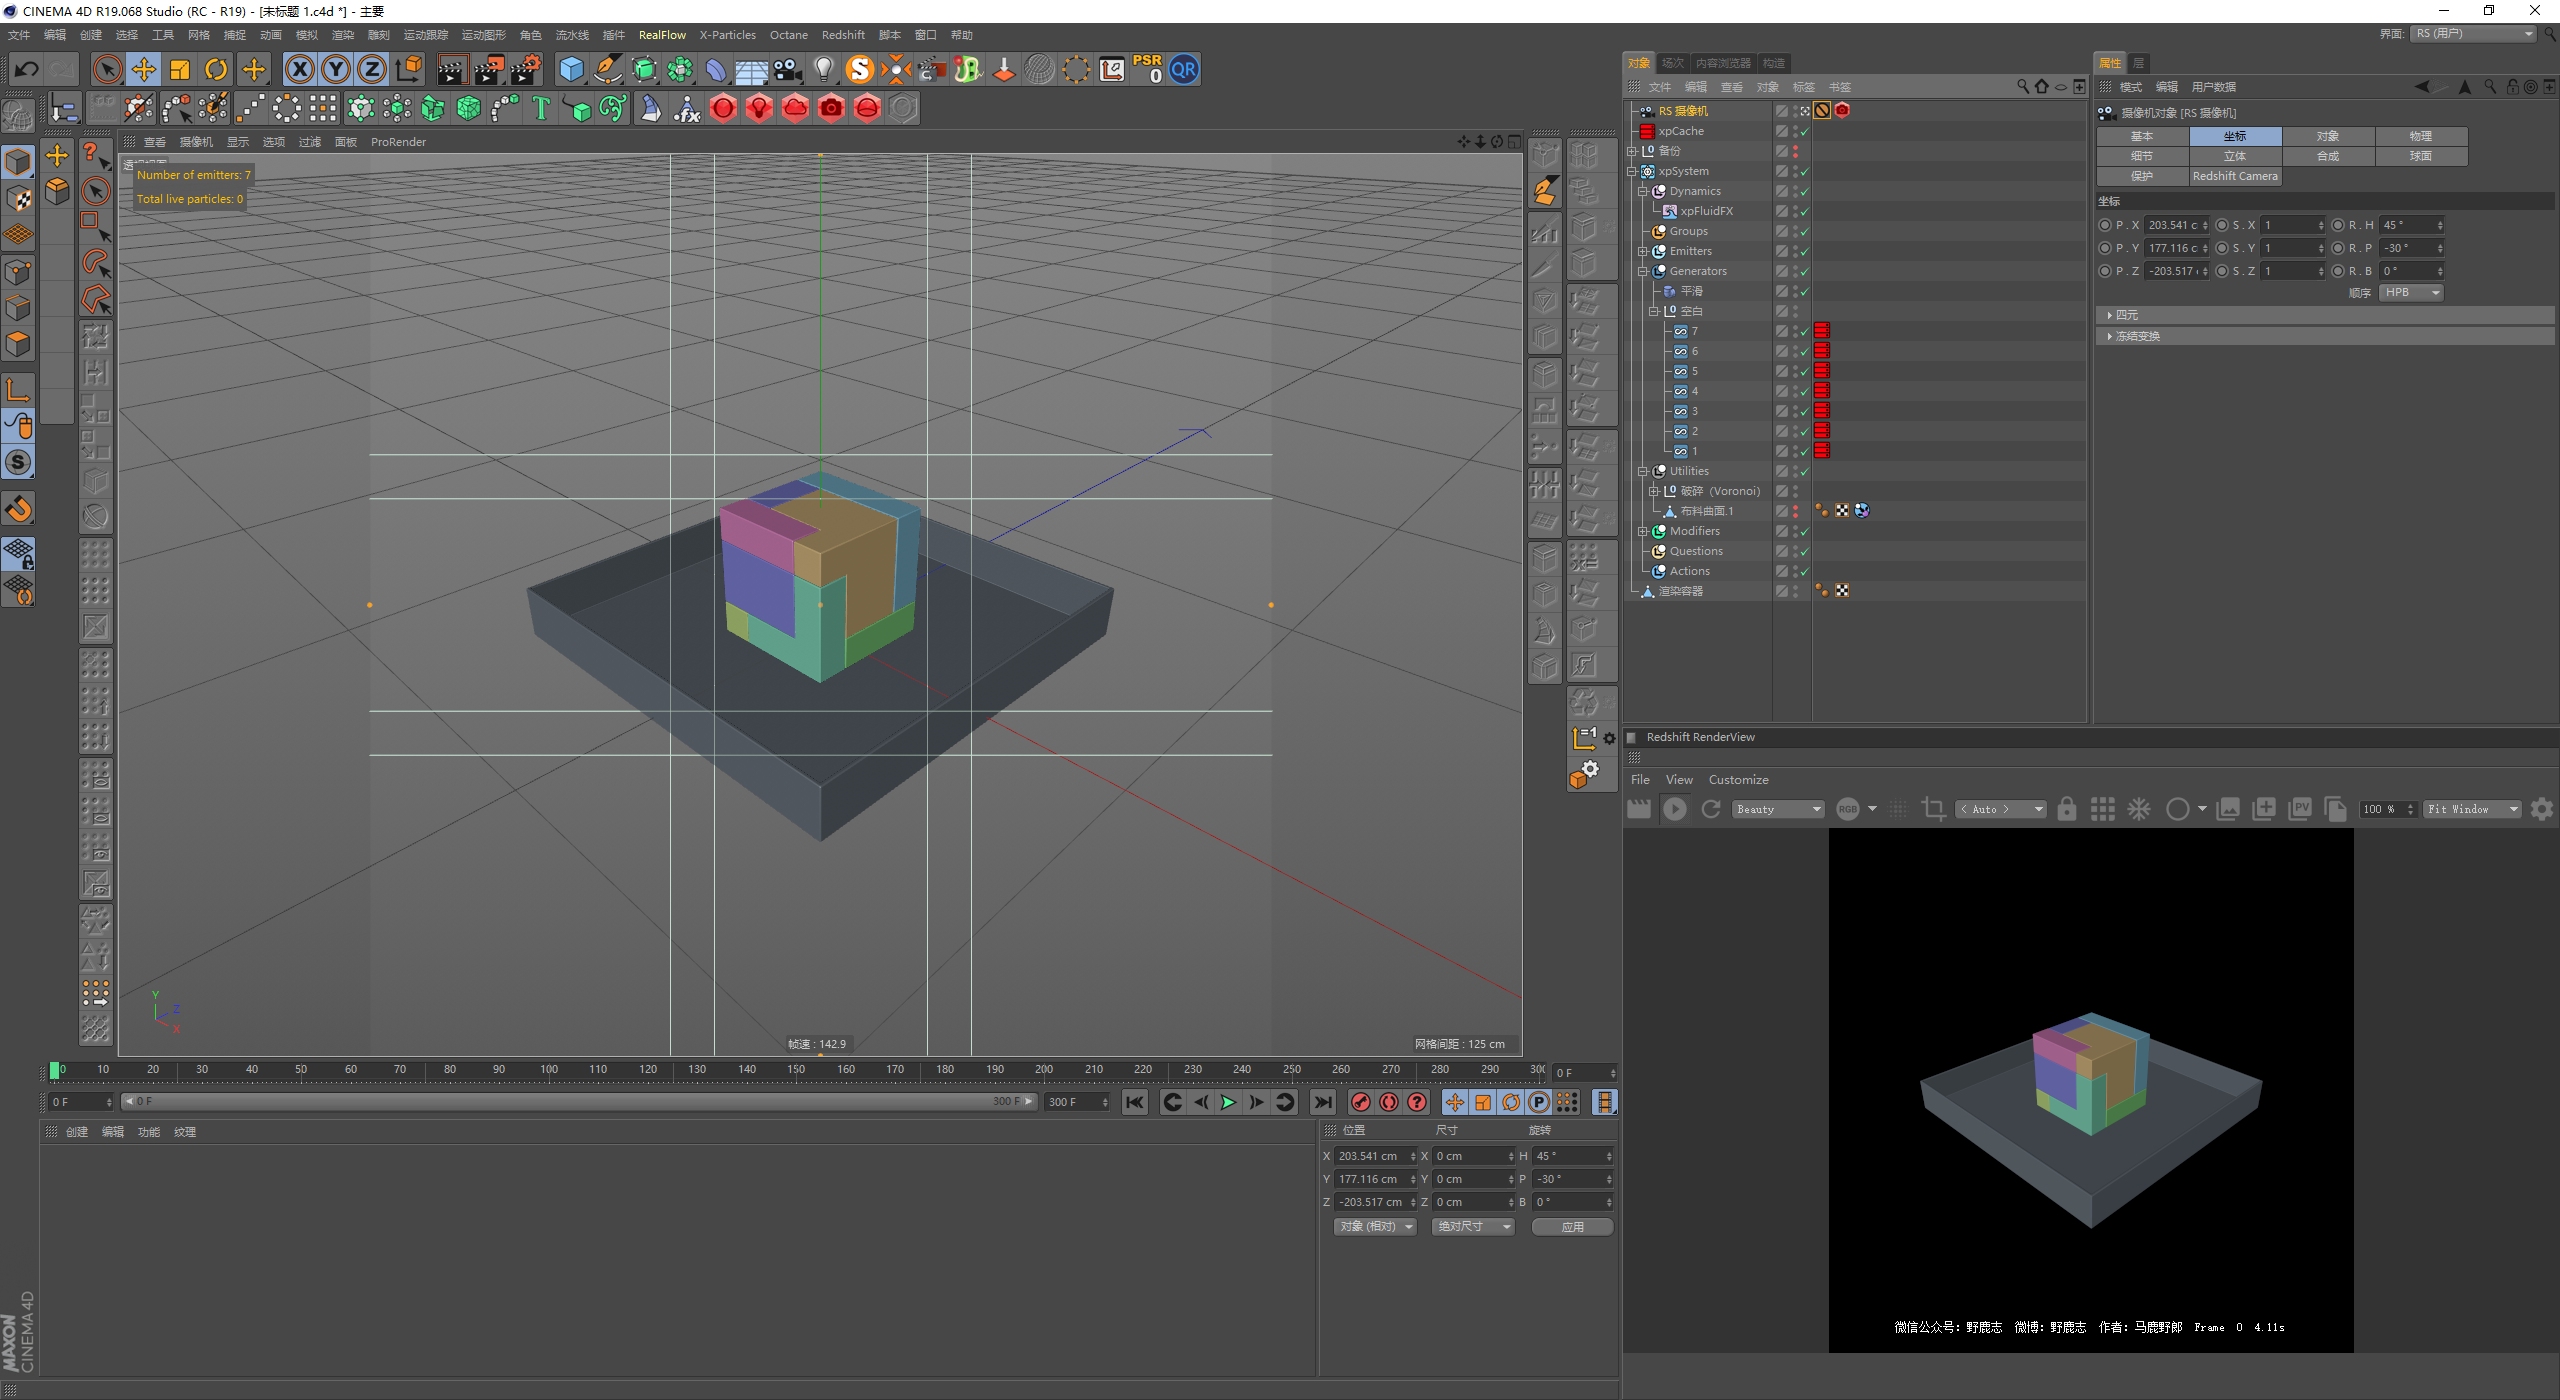Viewport: 2560px width, 1400px height.
Task: Toggle Y axis lock
Action: [x=336, y=69]
